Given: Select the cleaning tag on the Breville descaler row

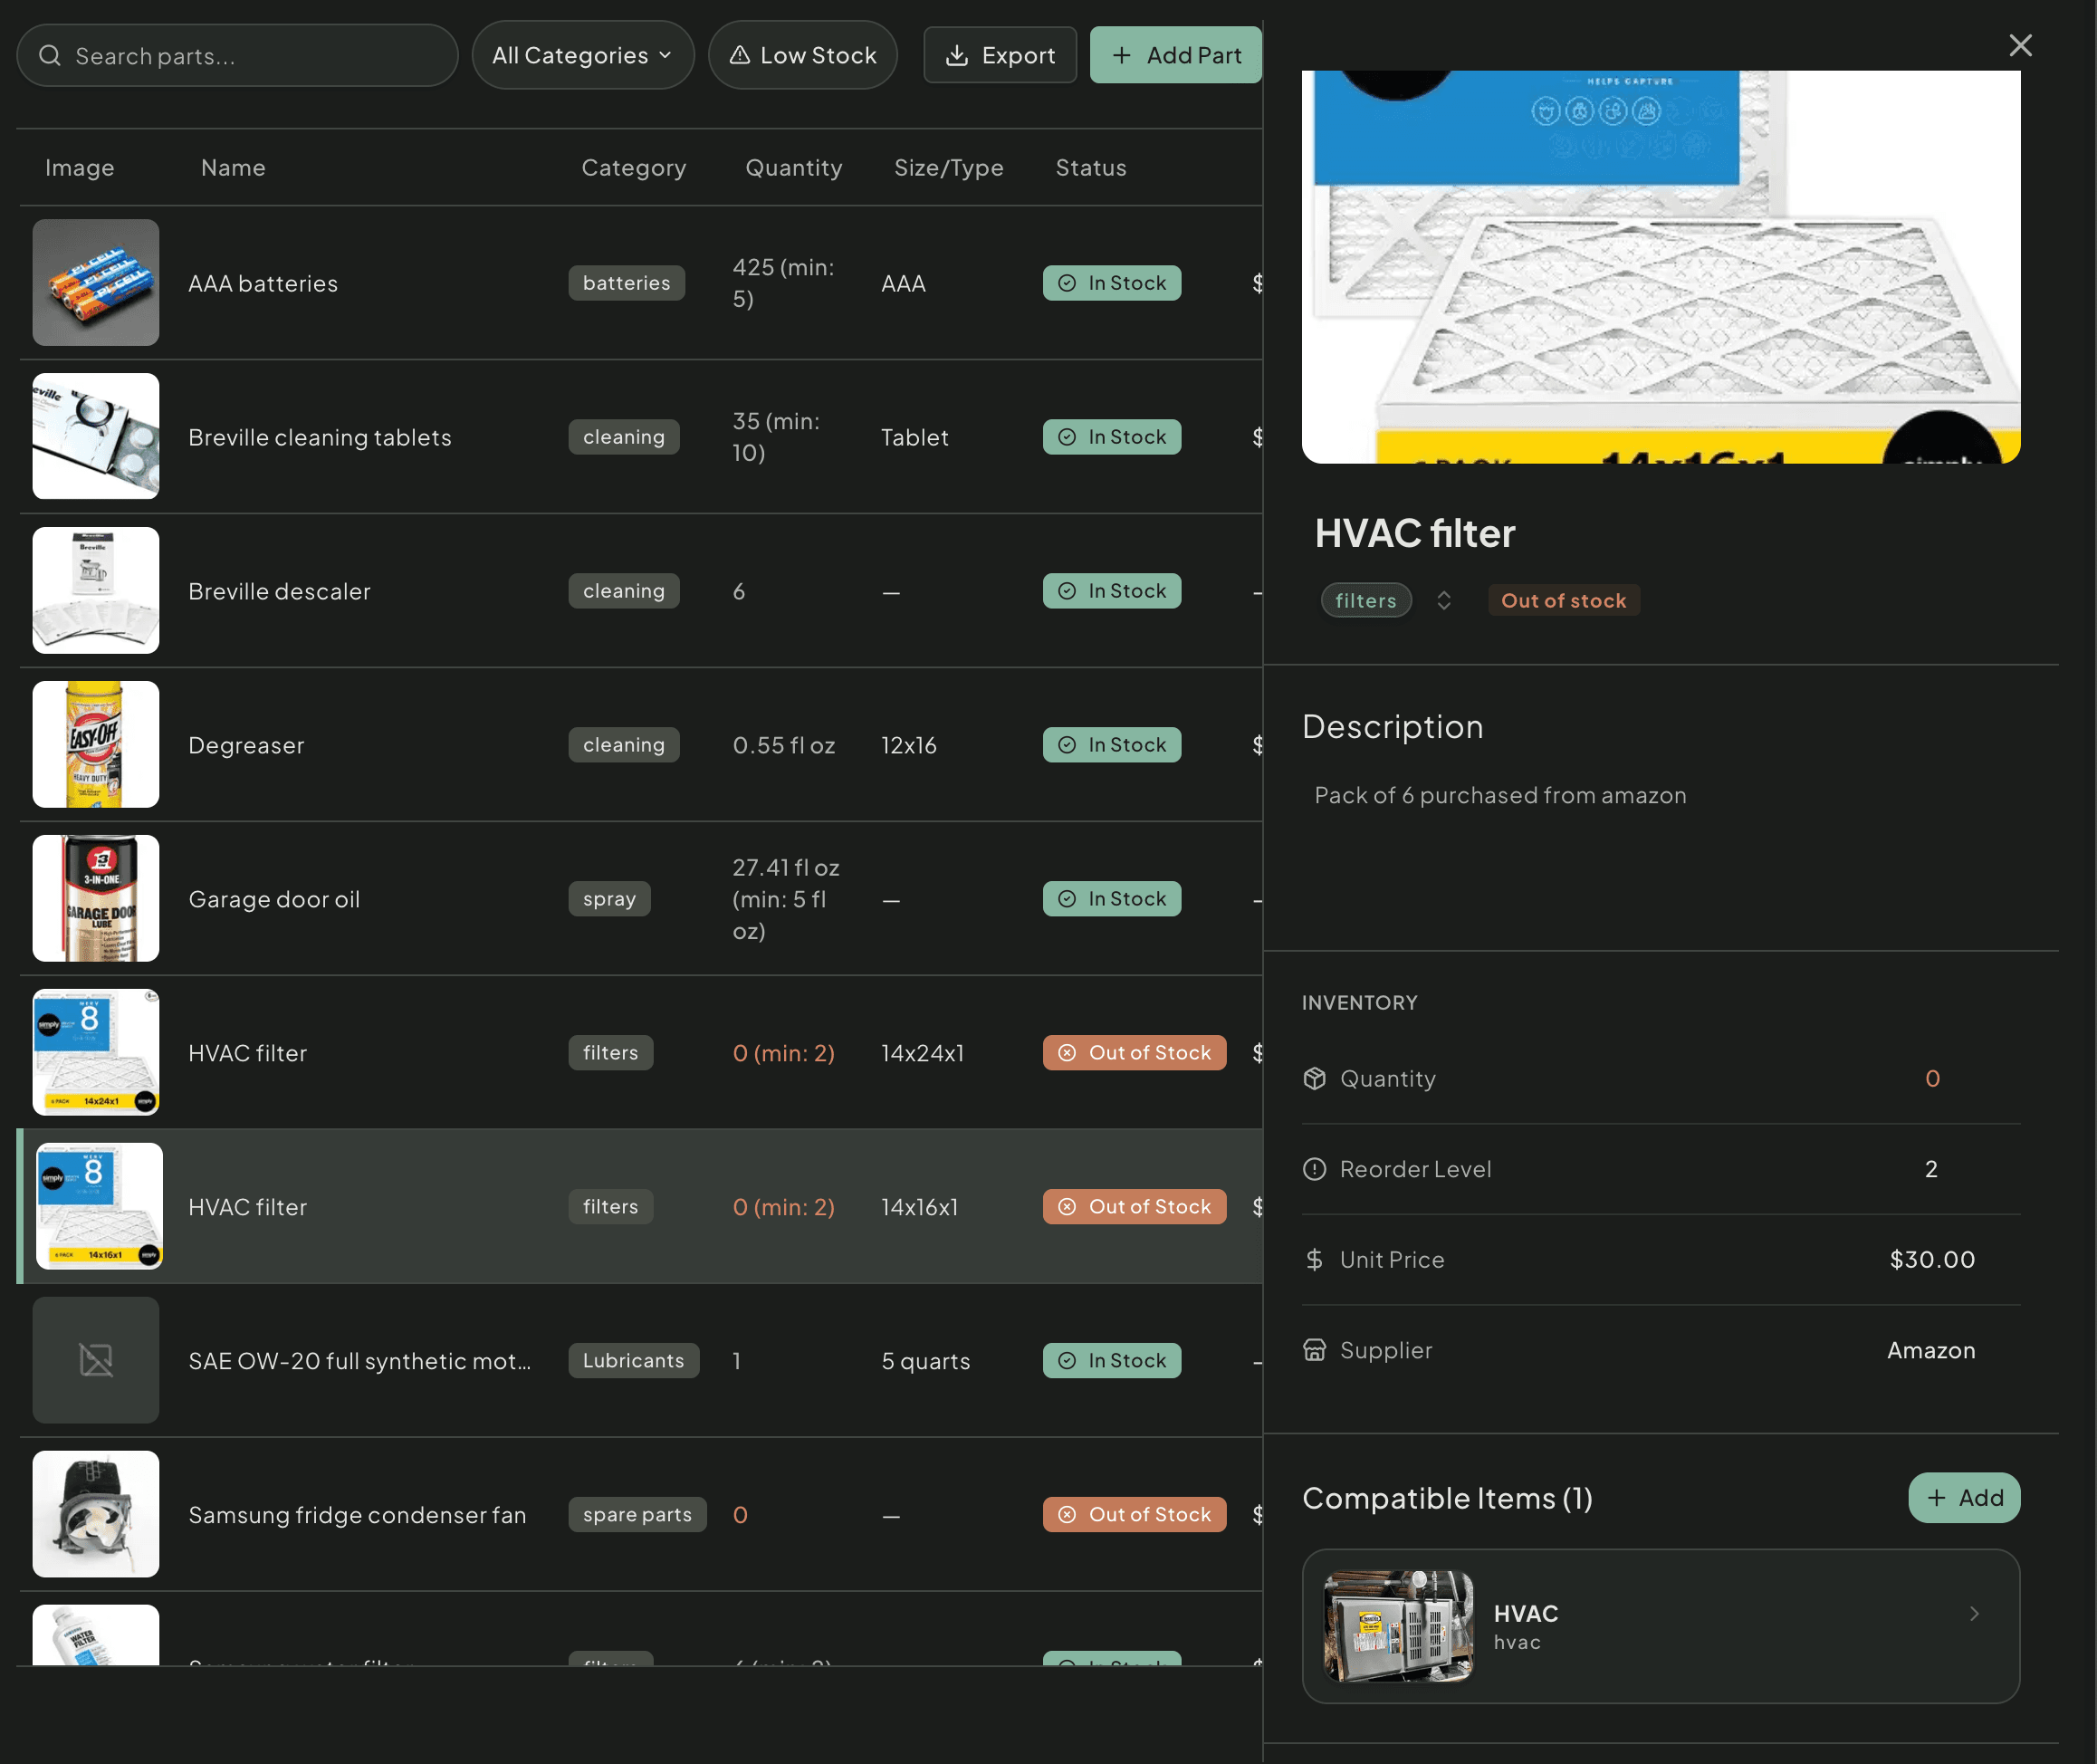Looking at the screenshot, I should tap(623, 590).
